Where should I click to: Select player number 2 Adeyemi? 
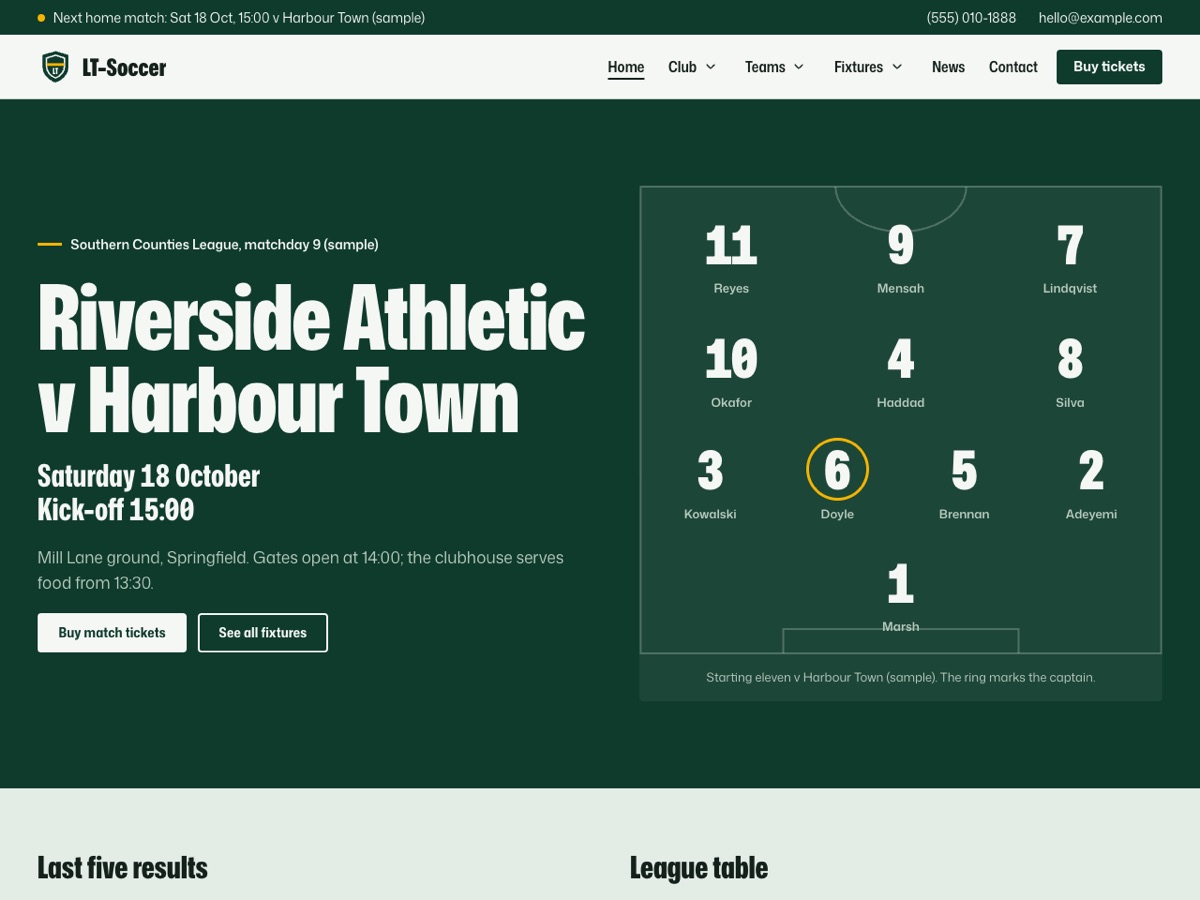coord(1091,484)
